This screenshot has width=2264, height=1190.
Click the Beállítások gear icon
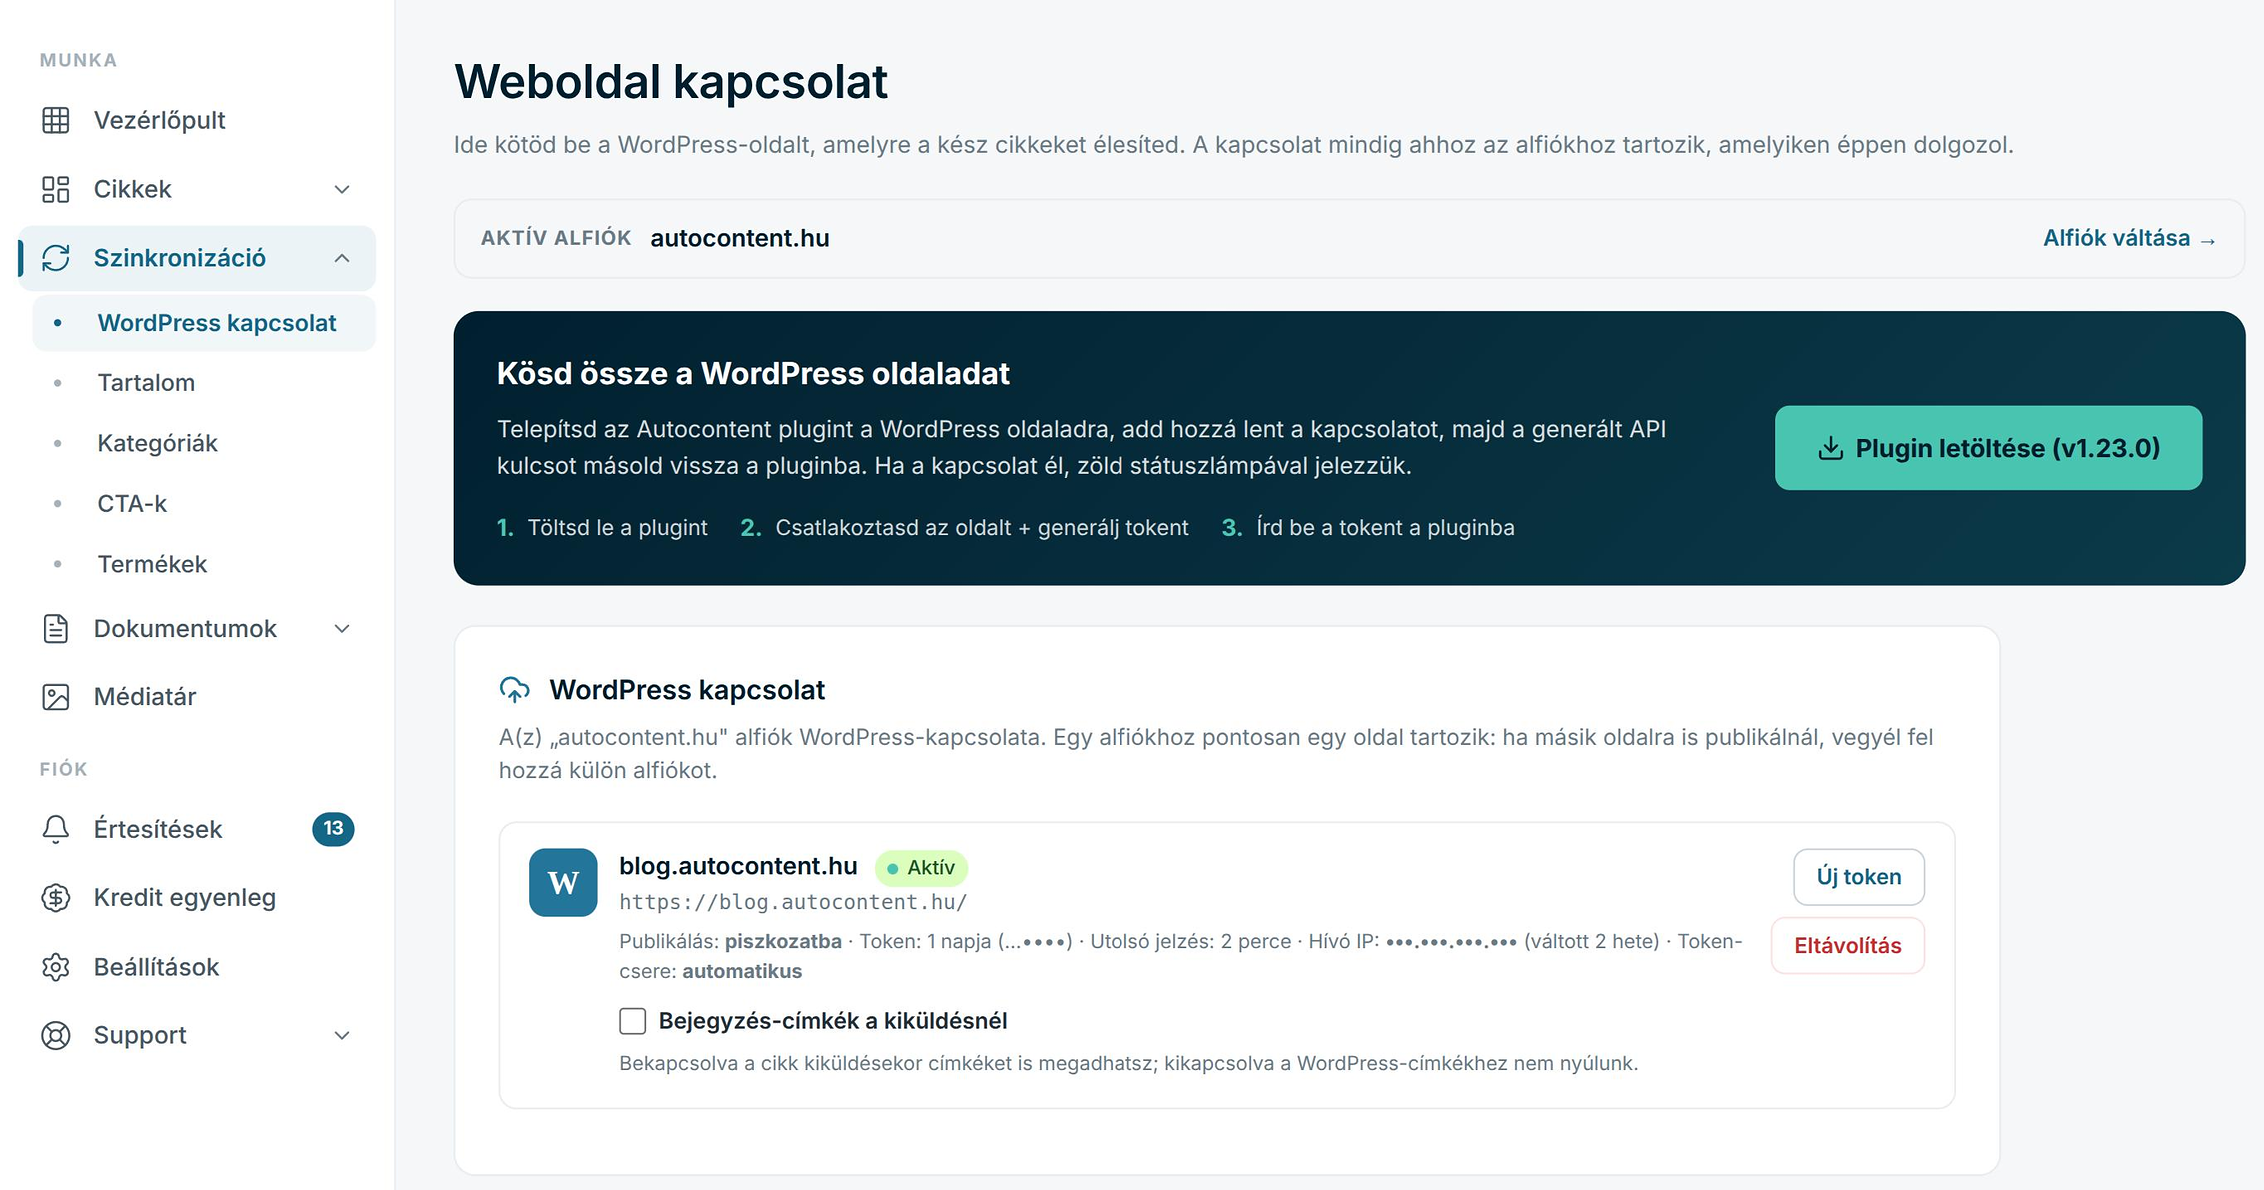[56, 967]
